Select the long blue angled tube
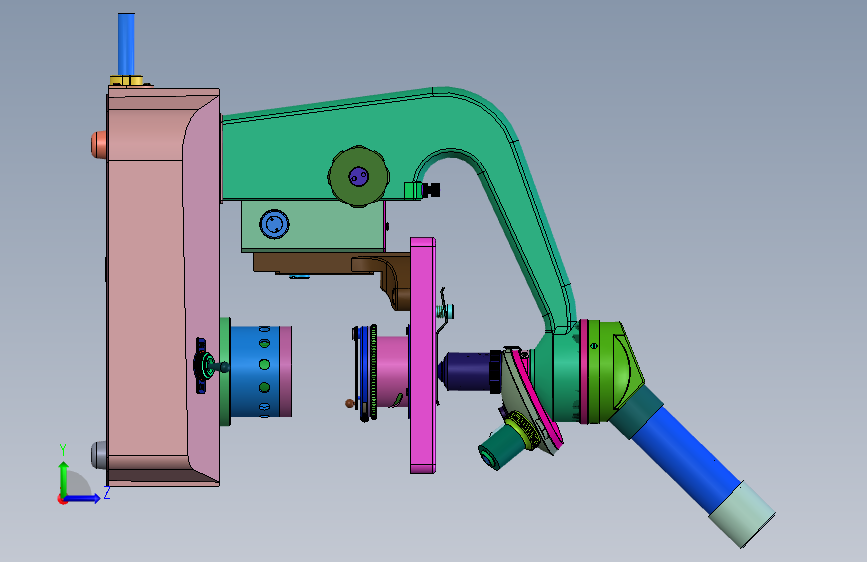Screen dimensions: 867x562 click(x=687, y=459)
